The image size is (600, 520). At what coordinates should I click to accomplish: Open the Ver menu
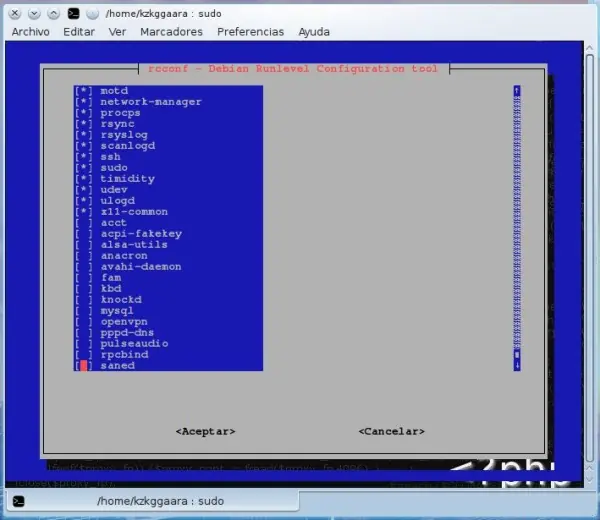[117, 32]
